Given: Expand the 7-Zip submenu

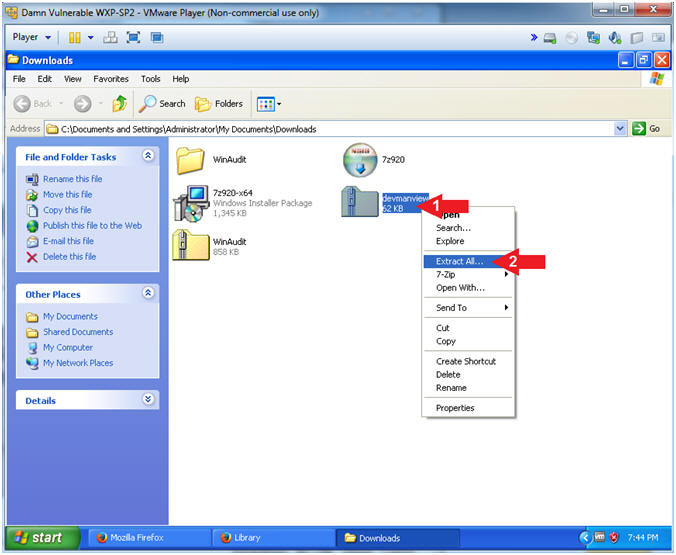Looking at the screenshot, I should click(468, 274).
